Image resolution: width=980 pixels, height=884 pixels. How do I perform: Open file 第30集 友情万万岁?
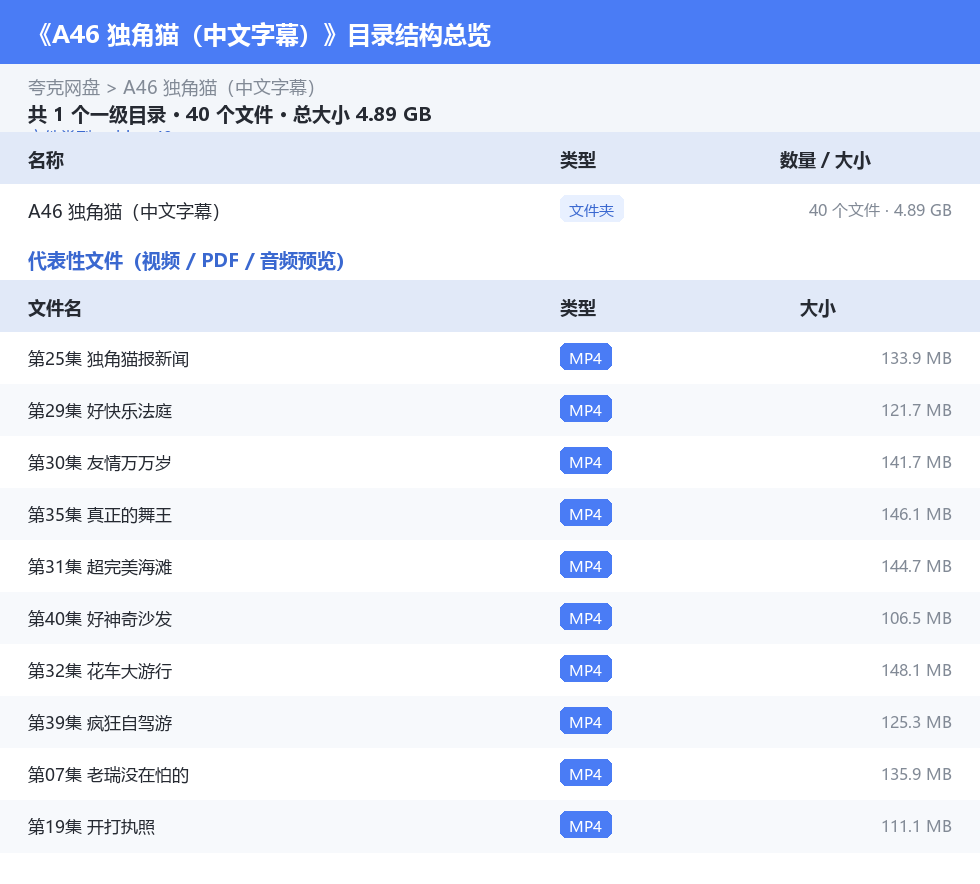[100, 463]
